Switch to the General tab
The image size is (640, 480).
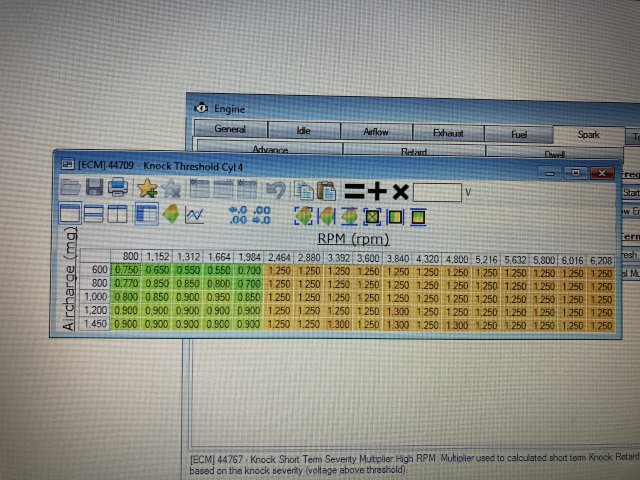[229, 130]
